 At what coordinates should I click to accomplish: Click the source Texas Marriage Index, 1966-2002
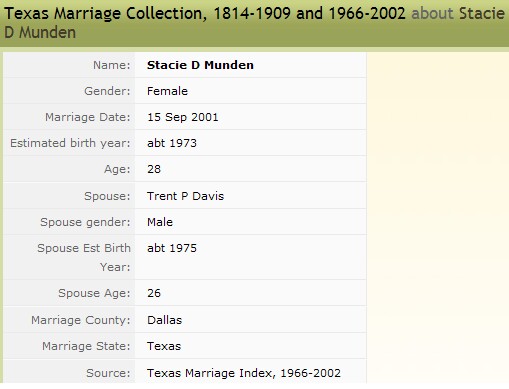click(x=244, y=373)
